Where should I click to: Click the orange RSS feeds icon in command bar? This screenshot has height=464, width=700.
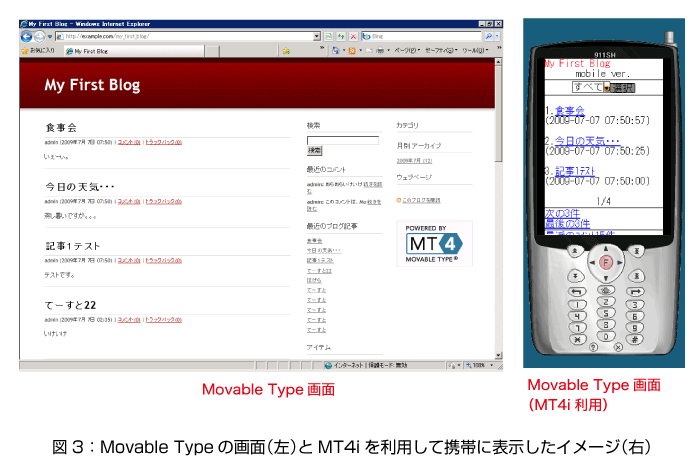tap(352, 51)
